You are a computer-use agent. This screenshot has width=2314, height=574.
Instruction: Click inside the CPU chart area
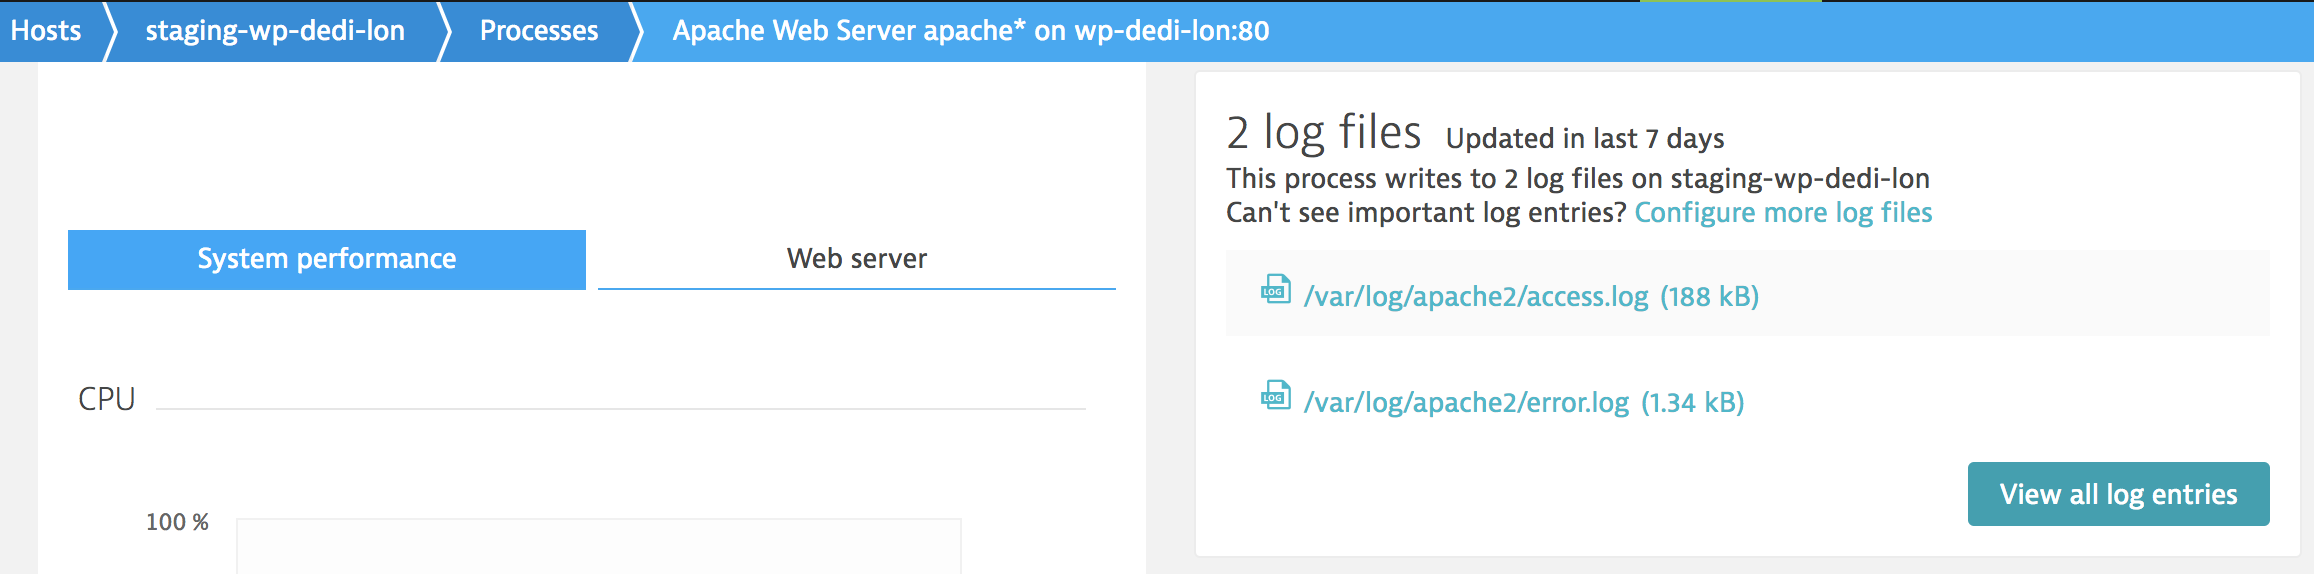(x=598, y=546)
